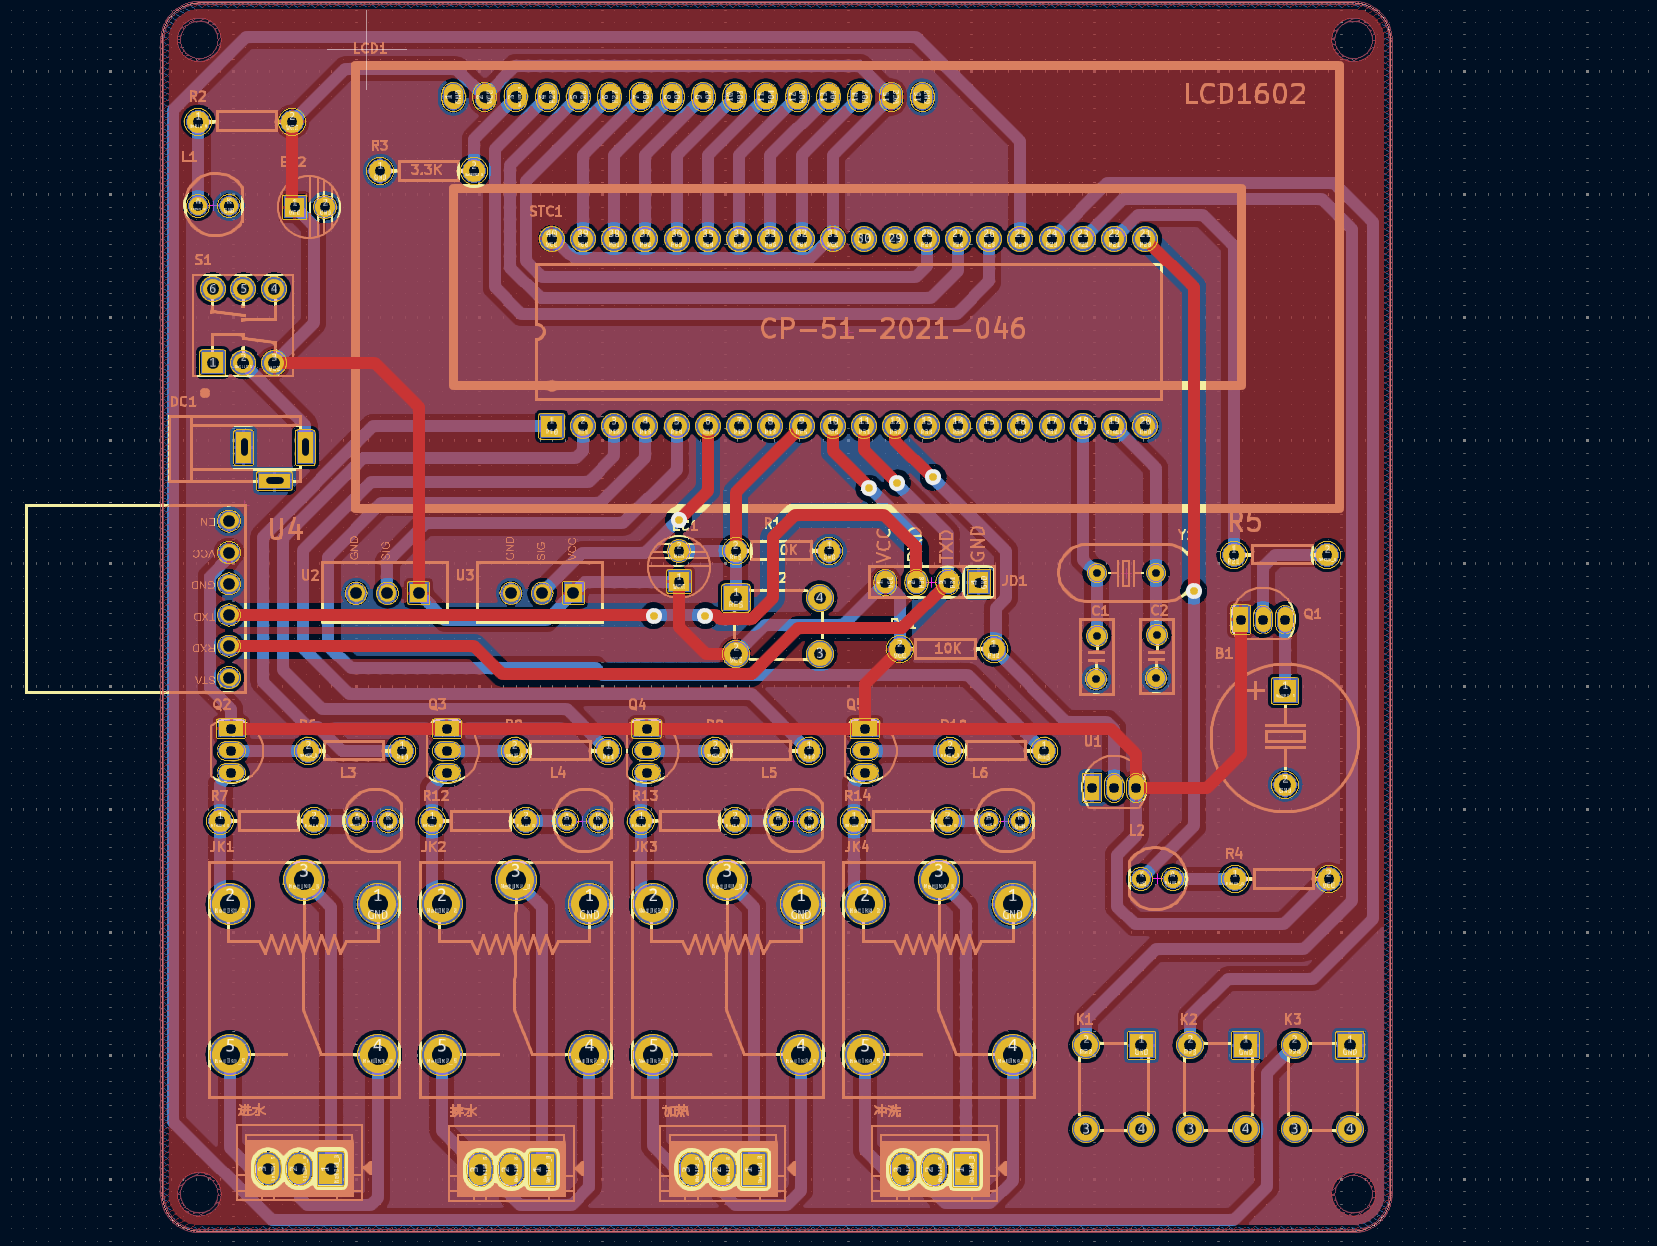Select the R7 resistor label
Image resolution: width=1657 pixels, height=1246 pixels.
click(x=219, y=796)
